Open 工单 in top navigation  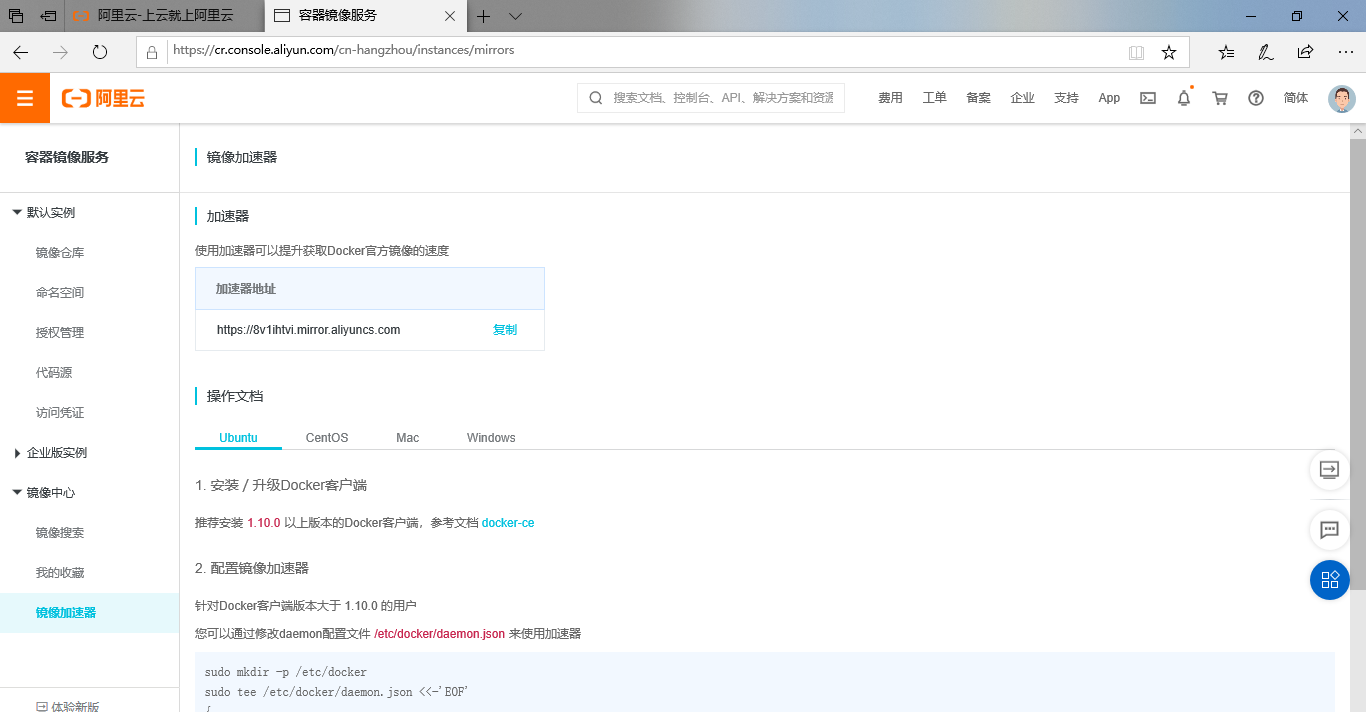click(x=934, y=98)
